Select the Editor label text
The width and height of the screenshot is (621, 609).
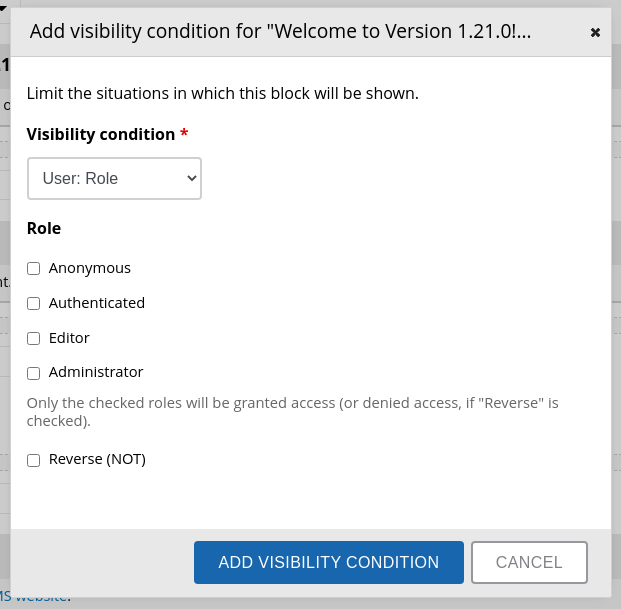click(x=69, y=338)
